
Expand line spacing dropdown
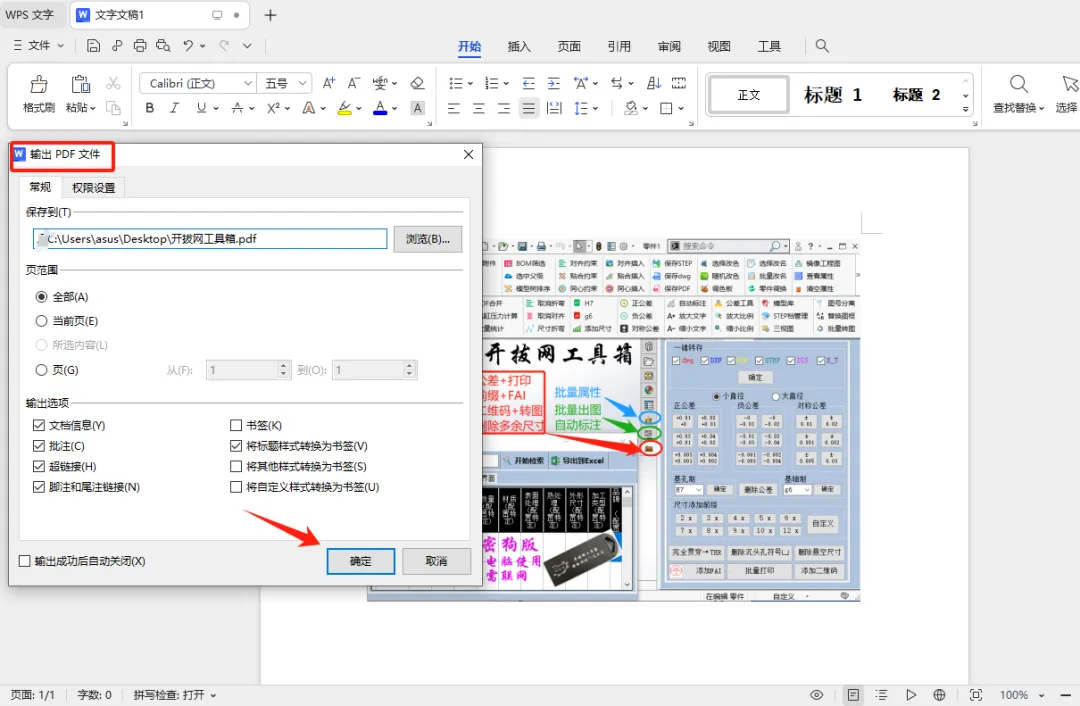[x=595, y=108]
